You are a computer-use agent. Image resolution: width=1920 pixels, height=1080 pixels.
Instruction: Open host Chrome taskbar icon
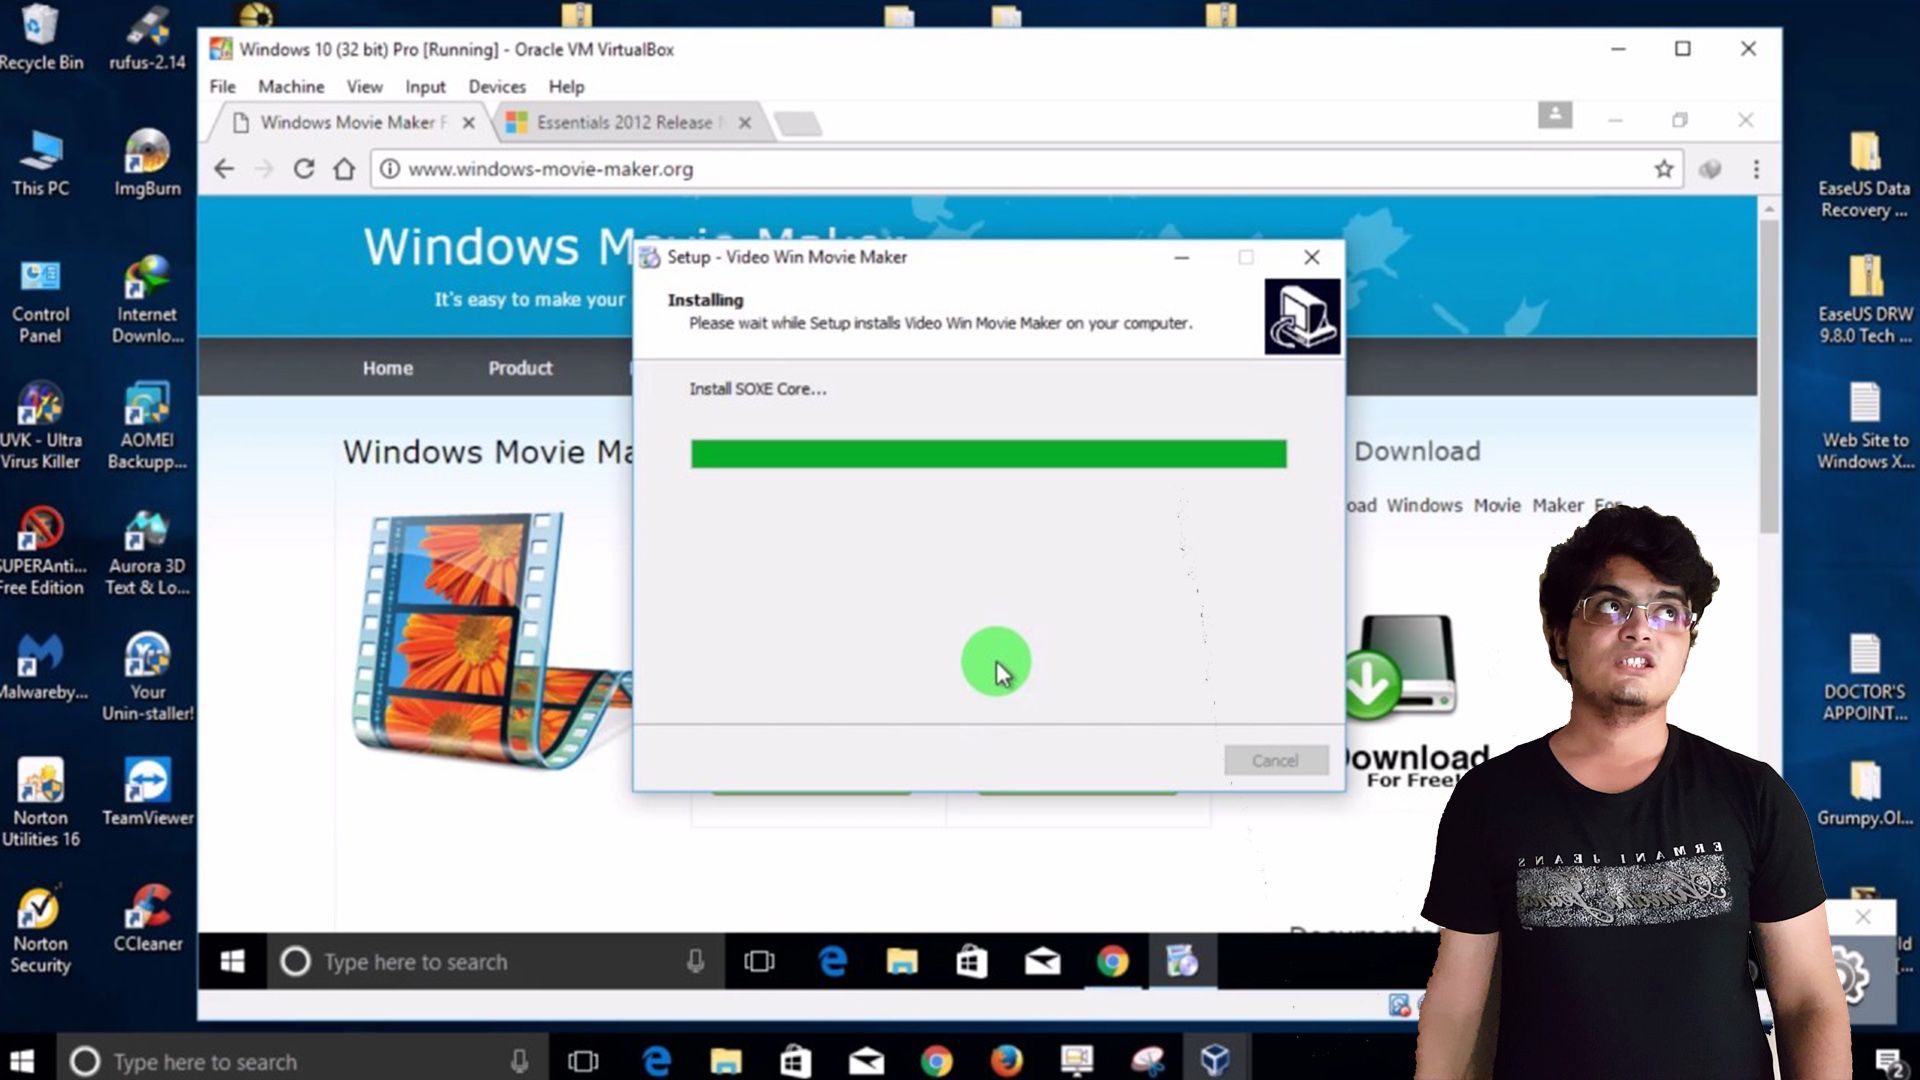click(937, 1060)
